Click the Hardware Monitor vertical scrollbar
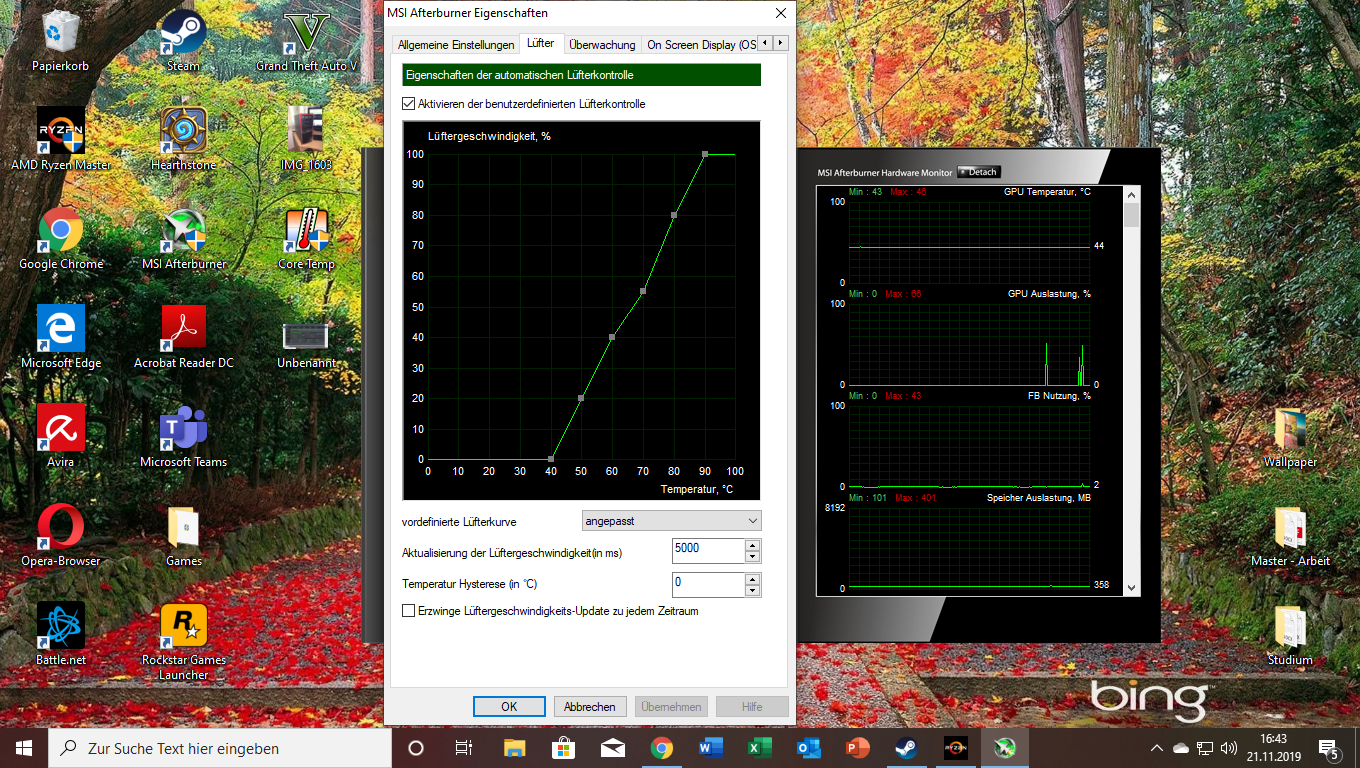Screen dimensions: 1360x768 coord(1131,391)
